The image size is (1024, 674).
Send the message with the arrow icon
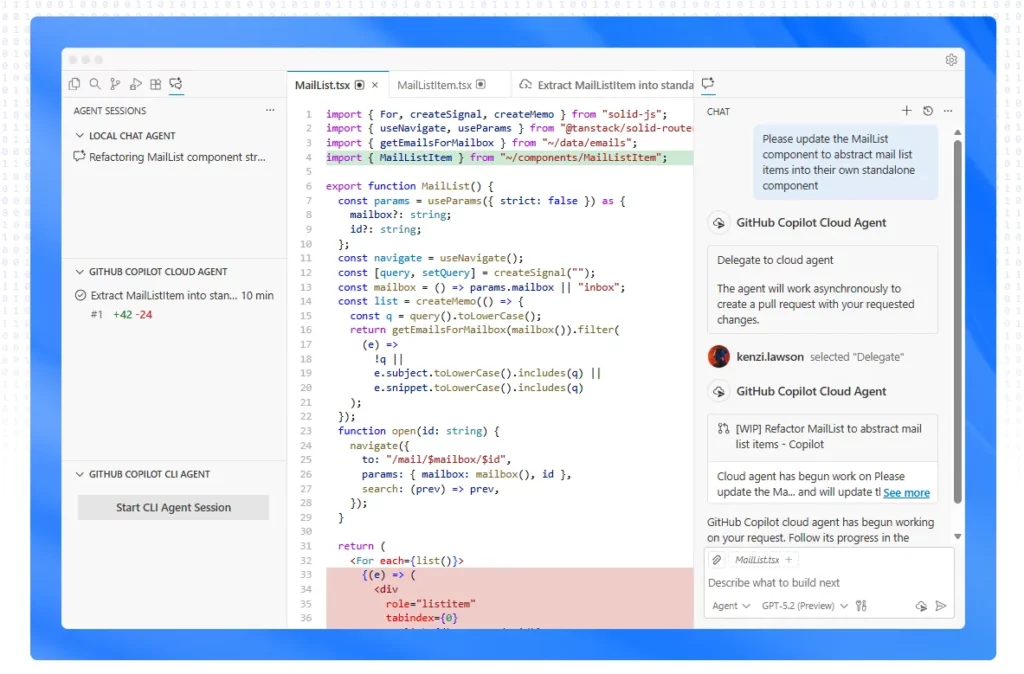[x=941, y=605]
